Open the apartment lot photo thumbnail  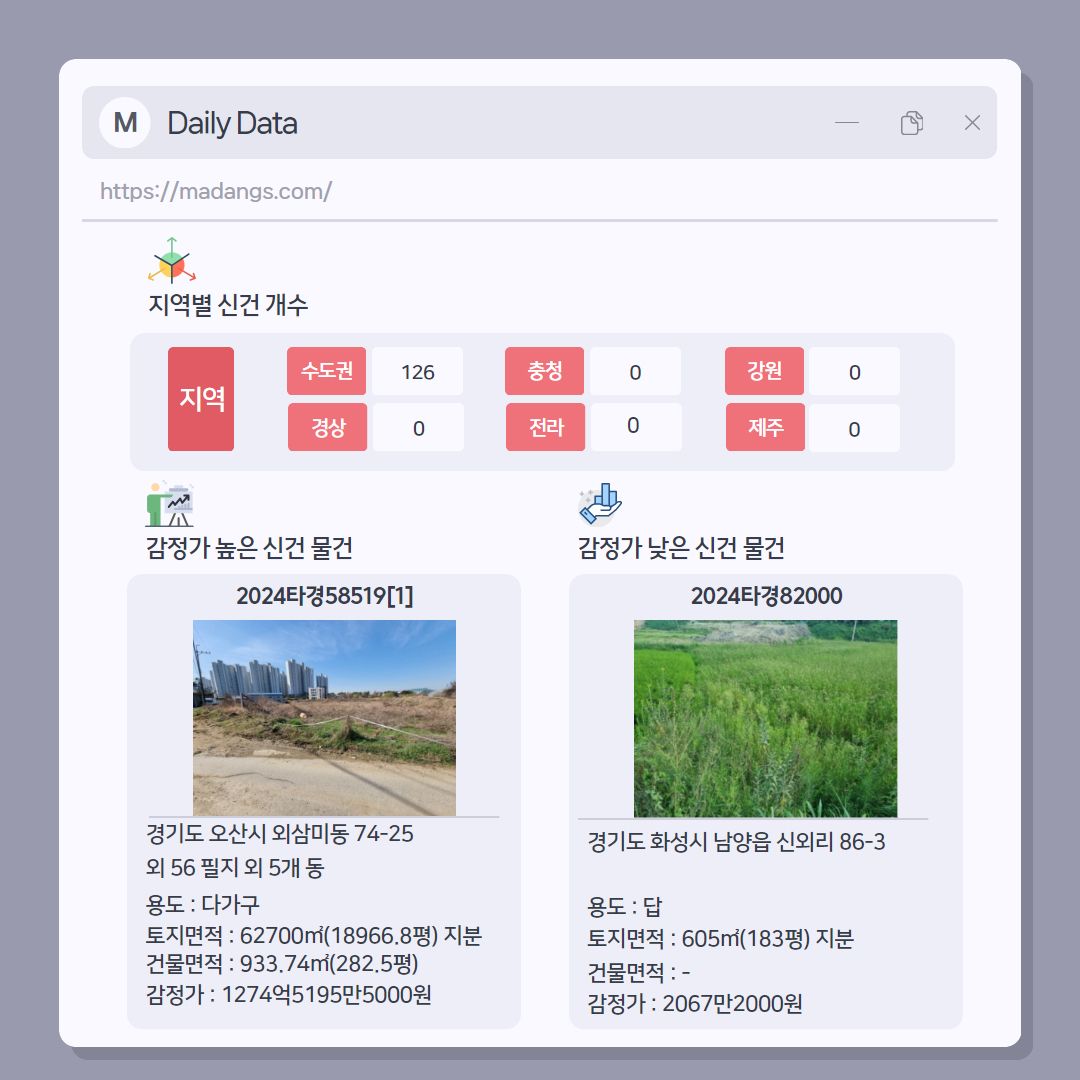(x=324, y=718)
